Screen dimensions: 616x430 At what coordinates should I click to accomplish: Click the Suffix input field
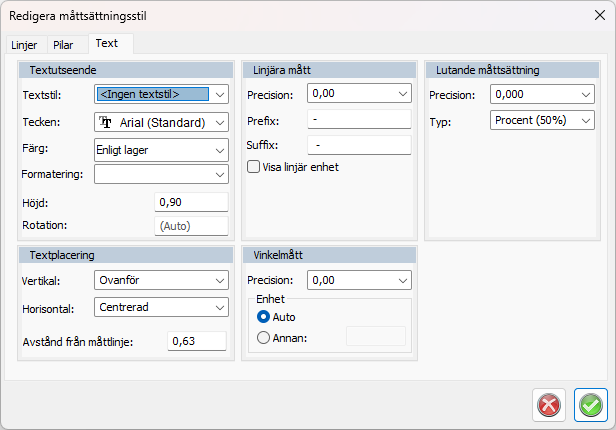[x=359, y=145]
